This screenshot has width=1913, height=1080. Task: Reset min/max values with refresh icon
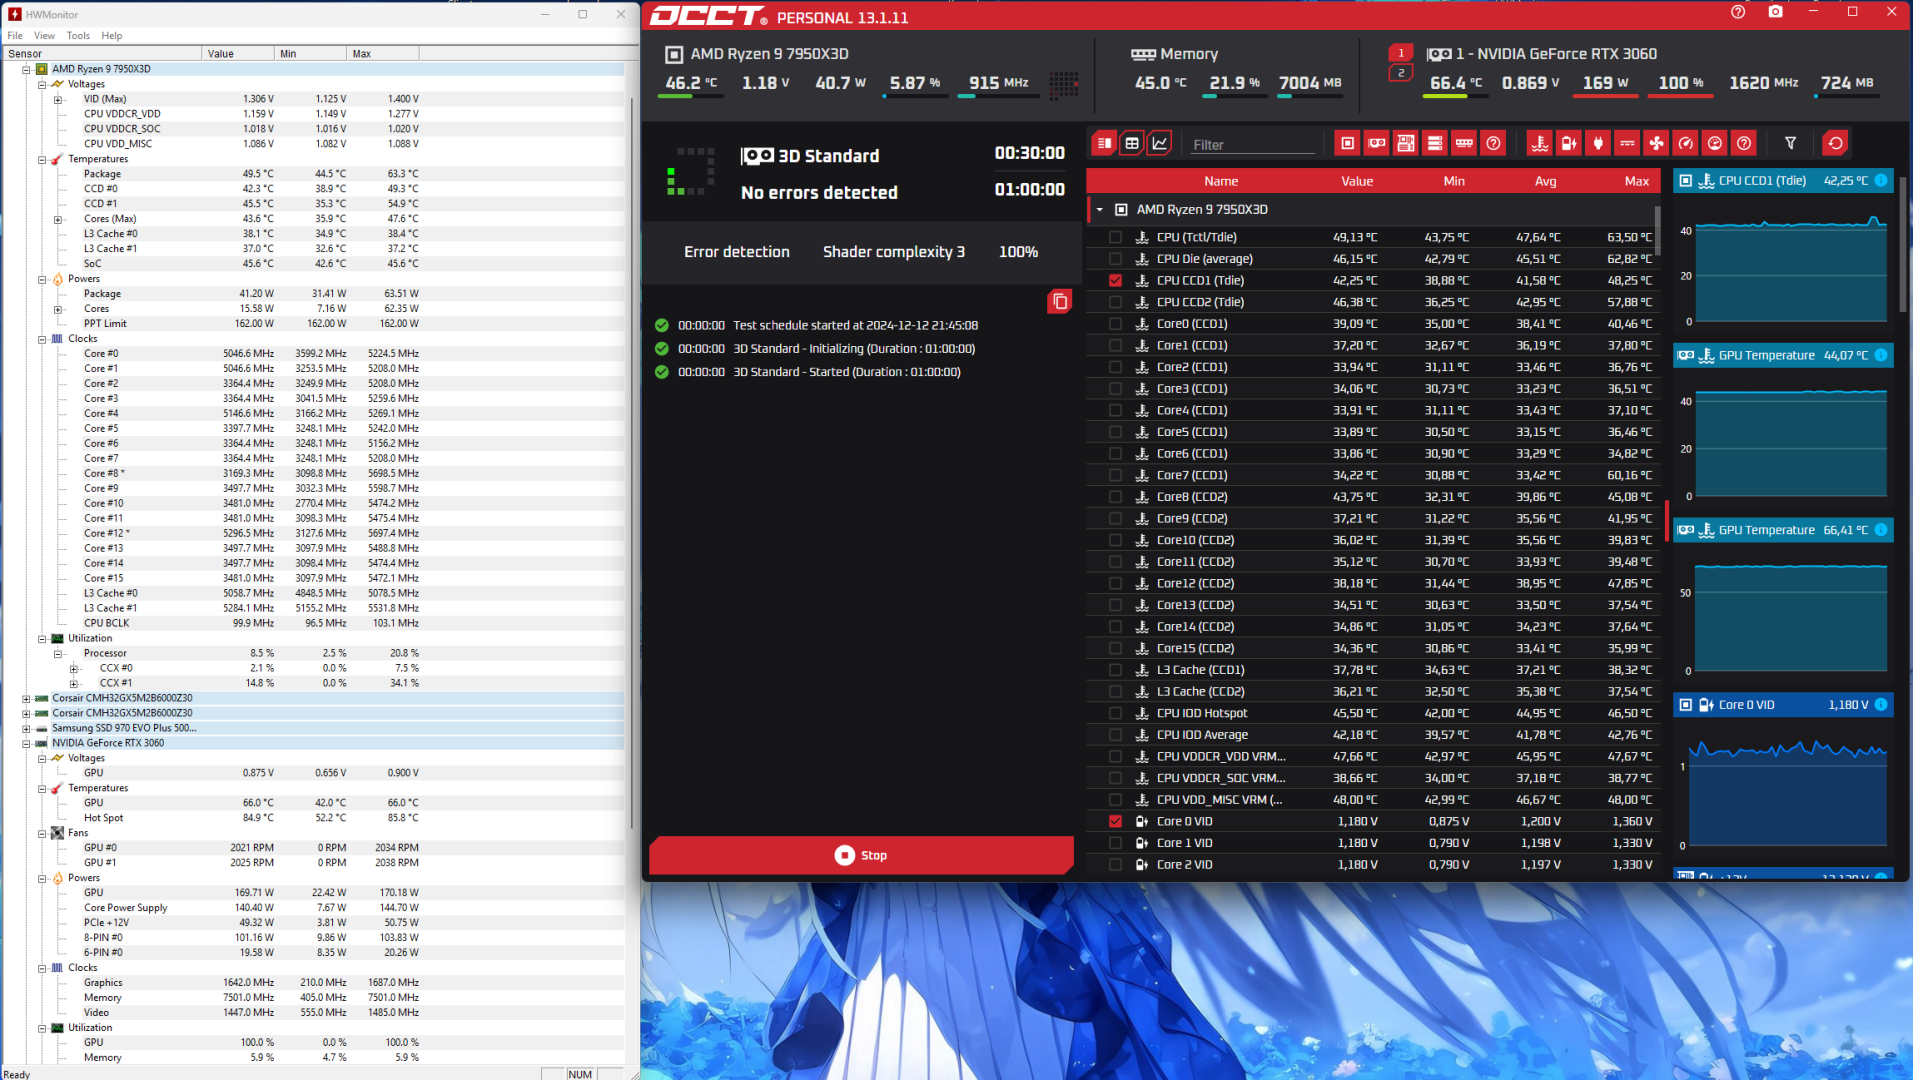tap(1836, 143)
